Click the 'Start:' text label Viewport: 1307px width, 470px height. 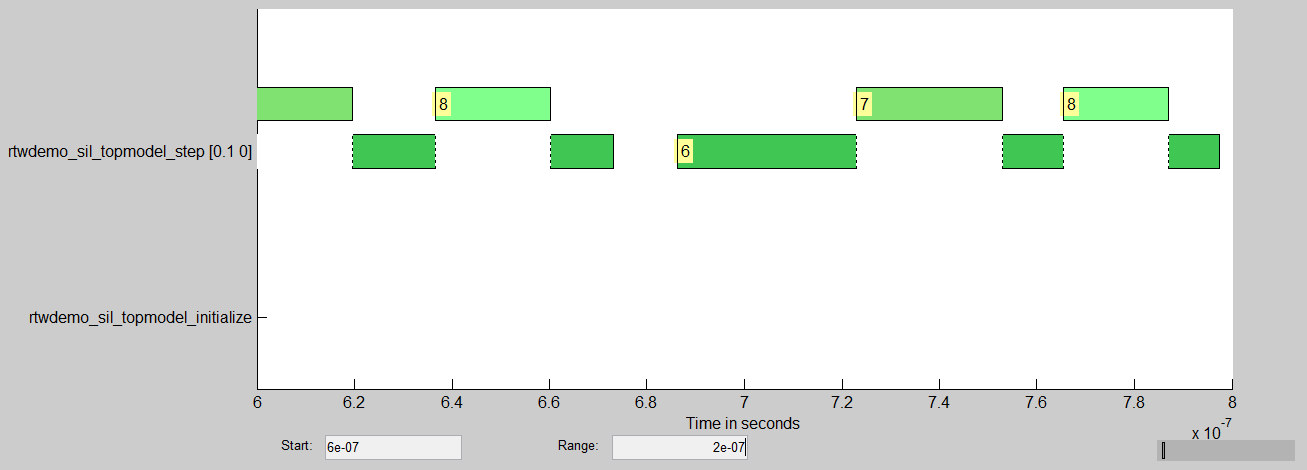click(297, 446)
